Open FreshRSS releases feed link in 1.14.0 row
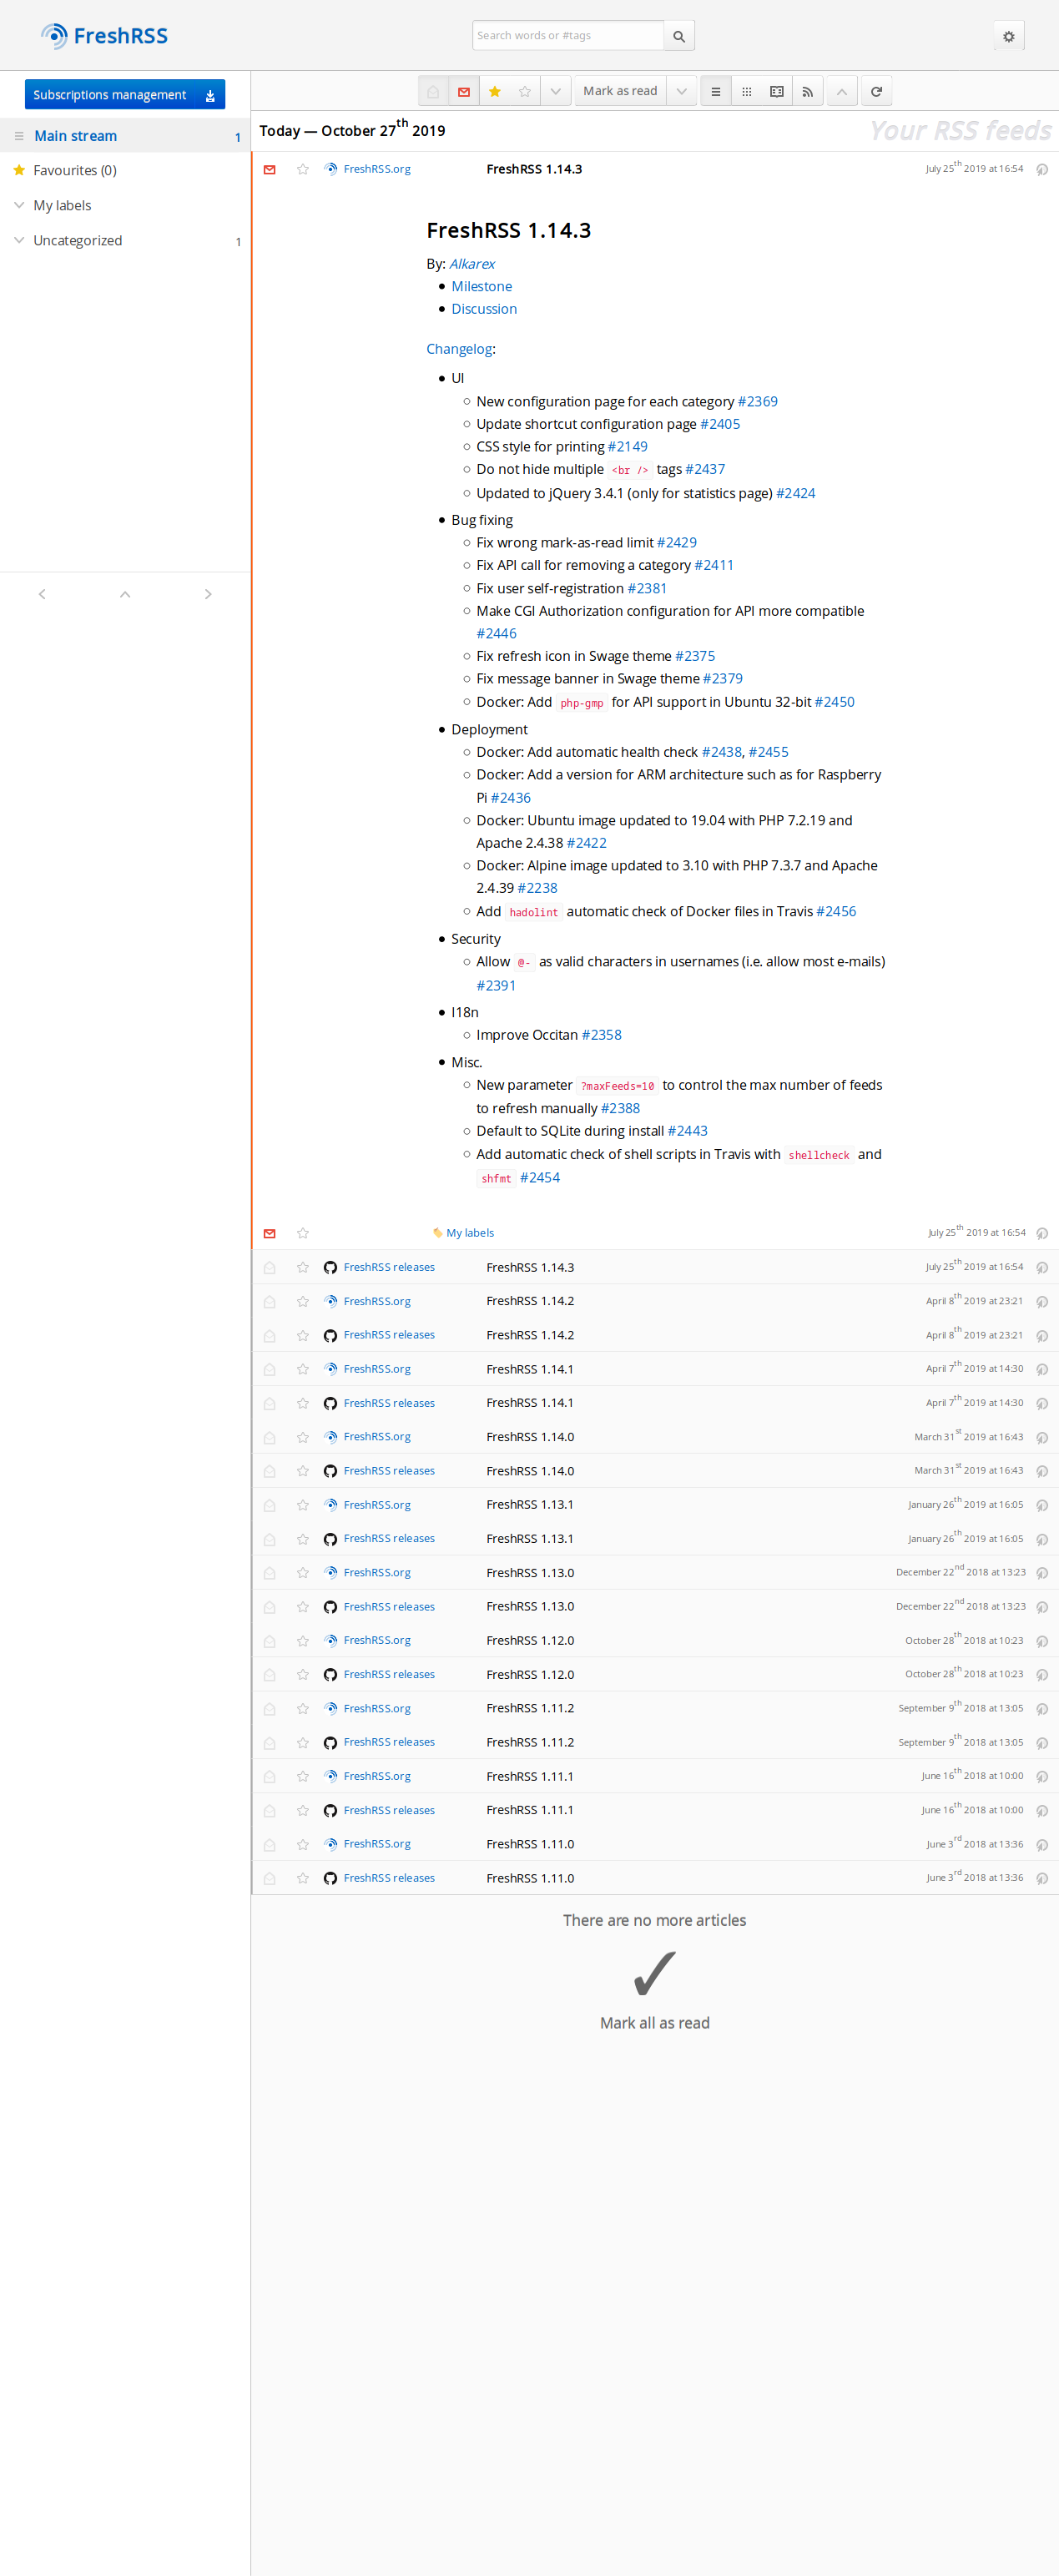Screen dimensions: 1059x2576 [389, 1471]
